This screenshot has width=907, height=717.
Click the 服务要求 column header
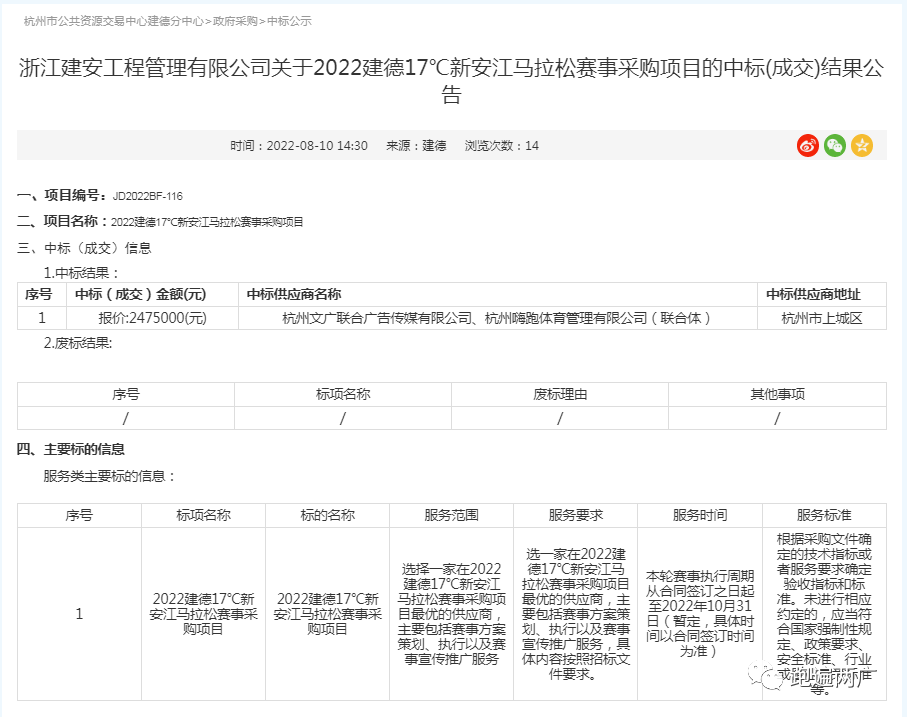(576, 515)
